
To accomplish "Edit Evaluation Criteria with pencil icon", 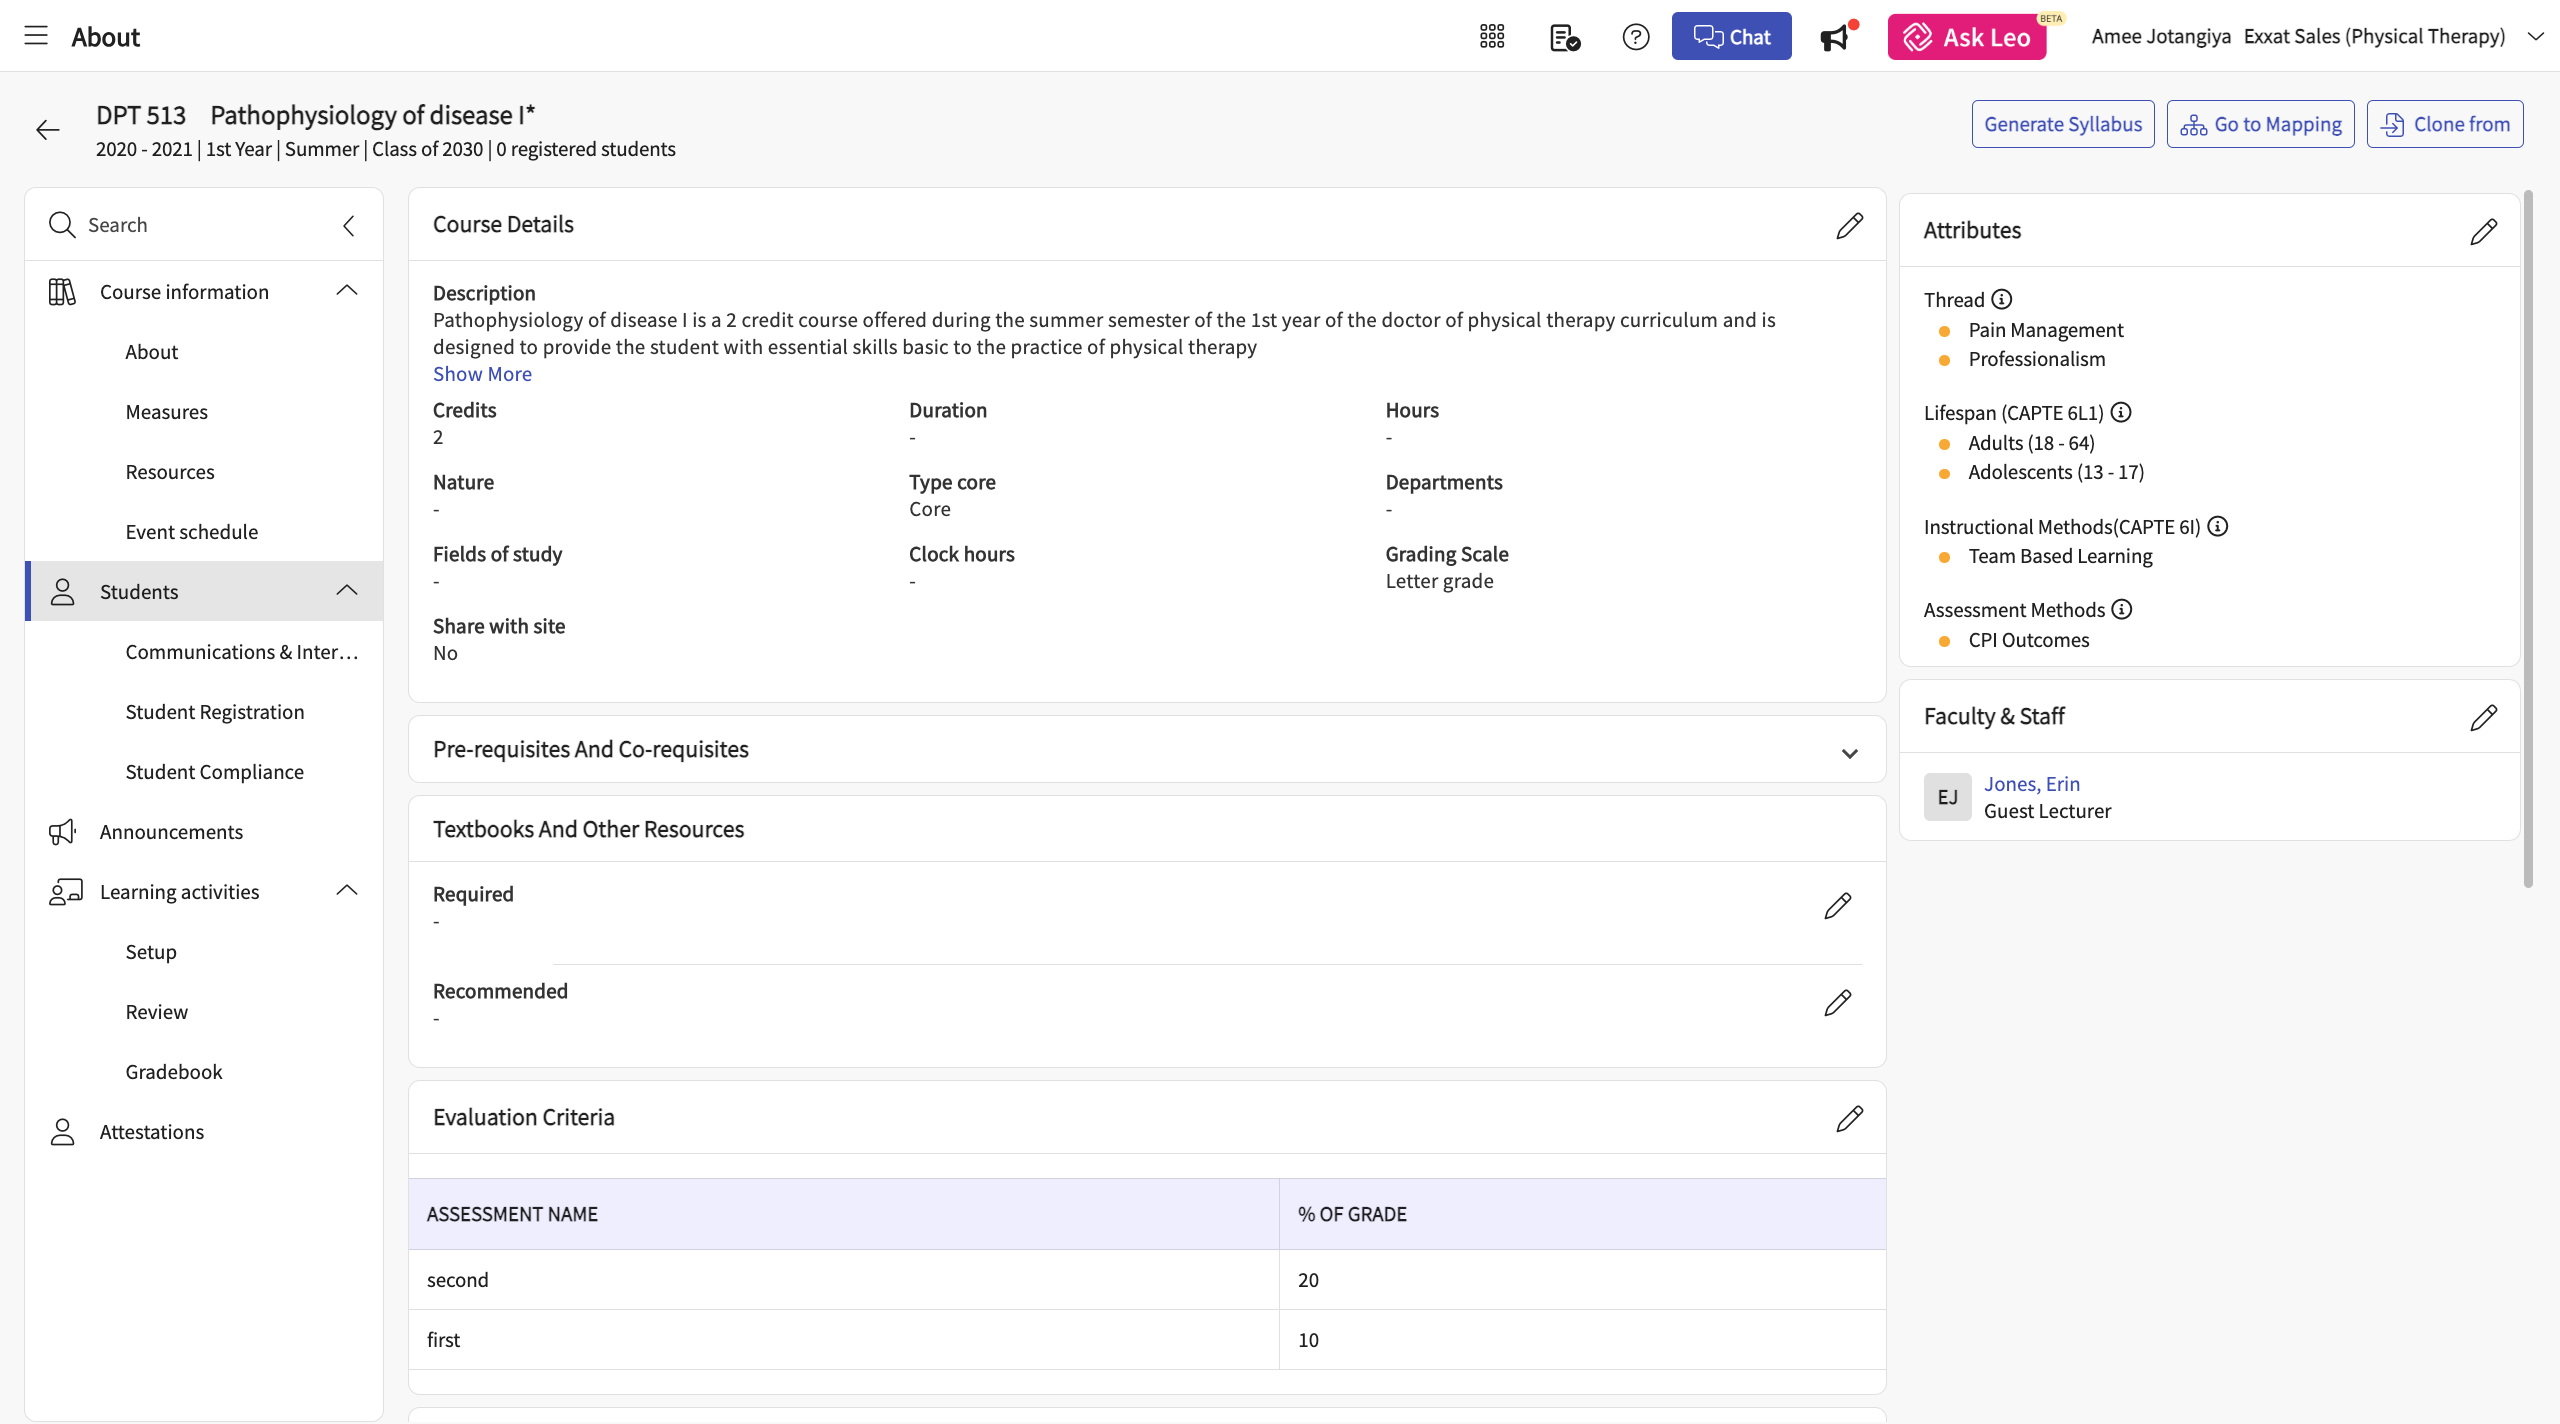I will point(1849,1118).
